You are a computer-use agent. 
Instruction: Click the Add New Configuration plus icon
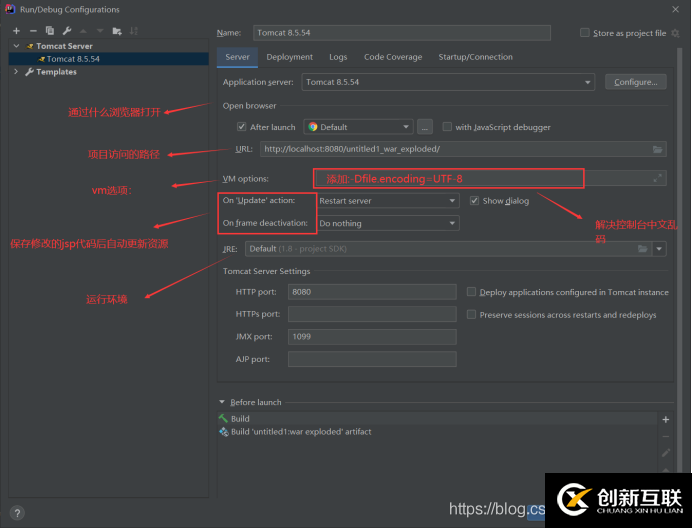point(16,31)
